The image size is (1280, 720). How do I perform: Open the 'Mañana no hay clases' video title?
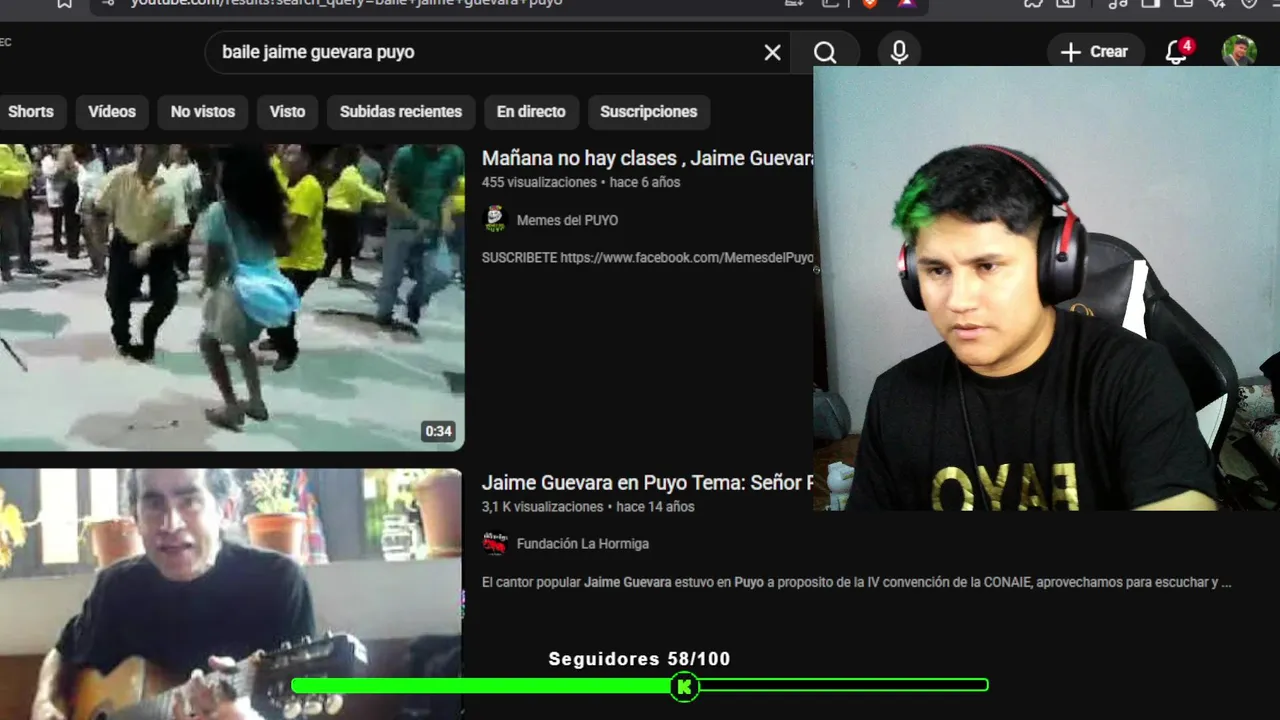tap(647, 158)
